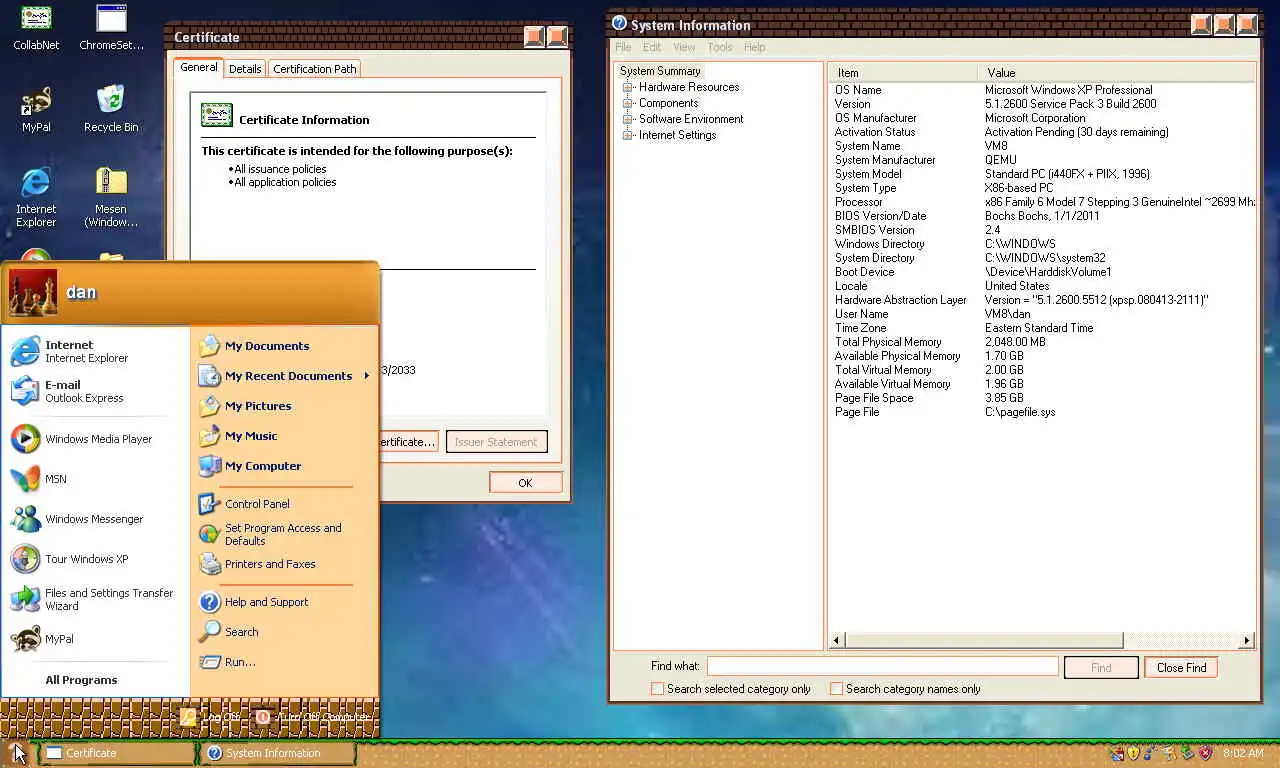The image size is (1280, 768).
Task: Open the Help menu in System Information
Action: [755, 47]
